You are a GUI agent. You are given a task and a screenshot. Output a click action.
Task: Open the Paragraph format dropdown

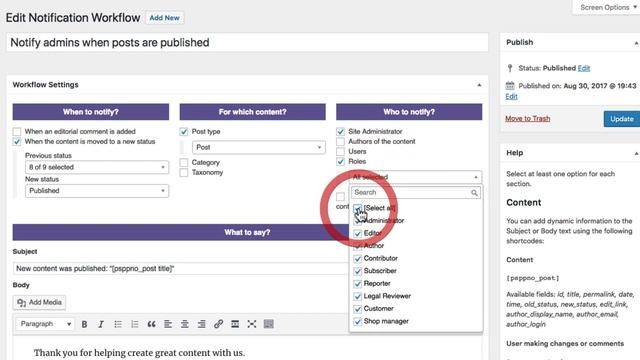[45, 324]
